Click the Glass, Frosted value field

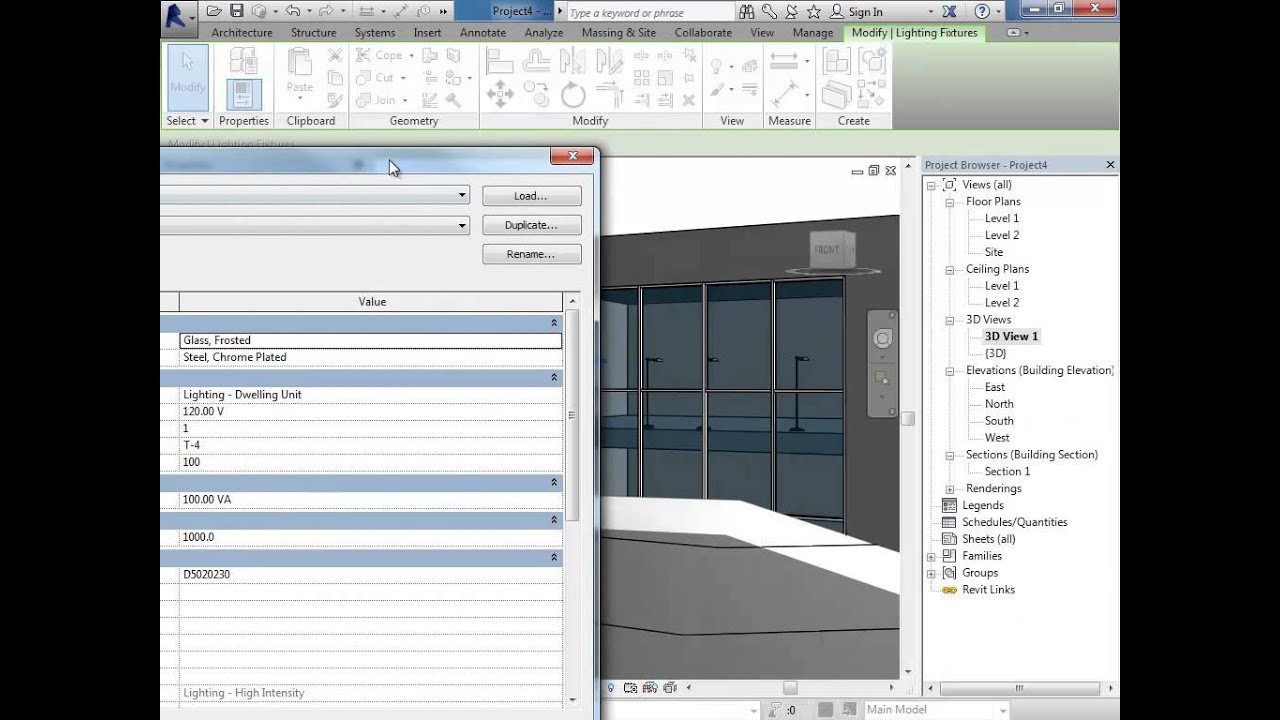coord(370,340)
